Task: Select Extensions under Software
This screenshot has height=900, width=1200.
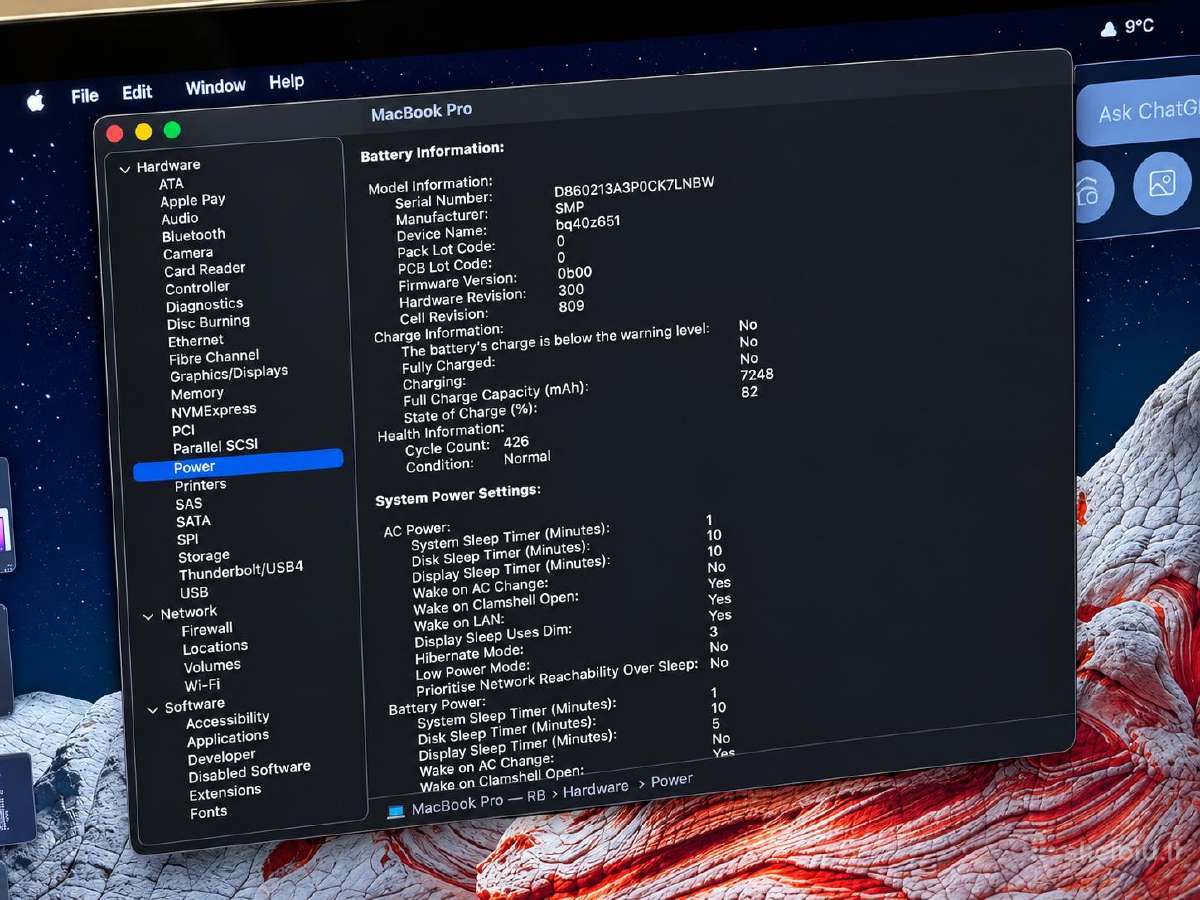Action: point(225,791)
